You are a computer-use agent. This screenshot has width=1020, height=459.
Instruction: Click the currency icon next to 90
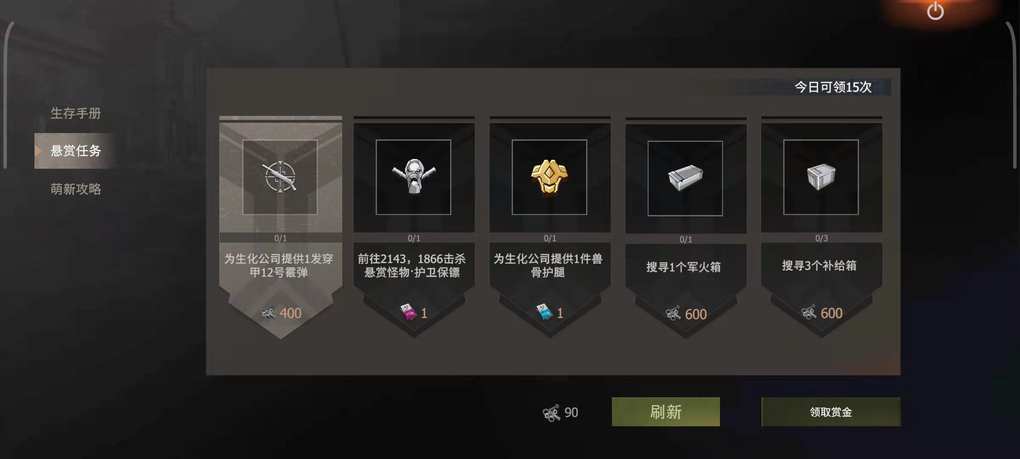click(x=551, y=412)
